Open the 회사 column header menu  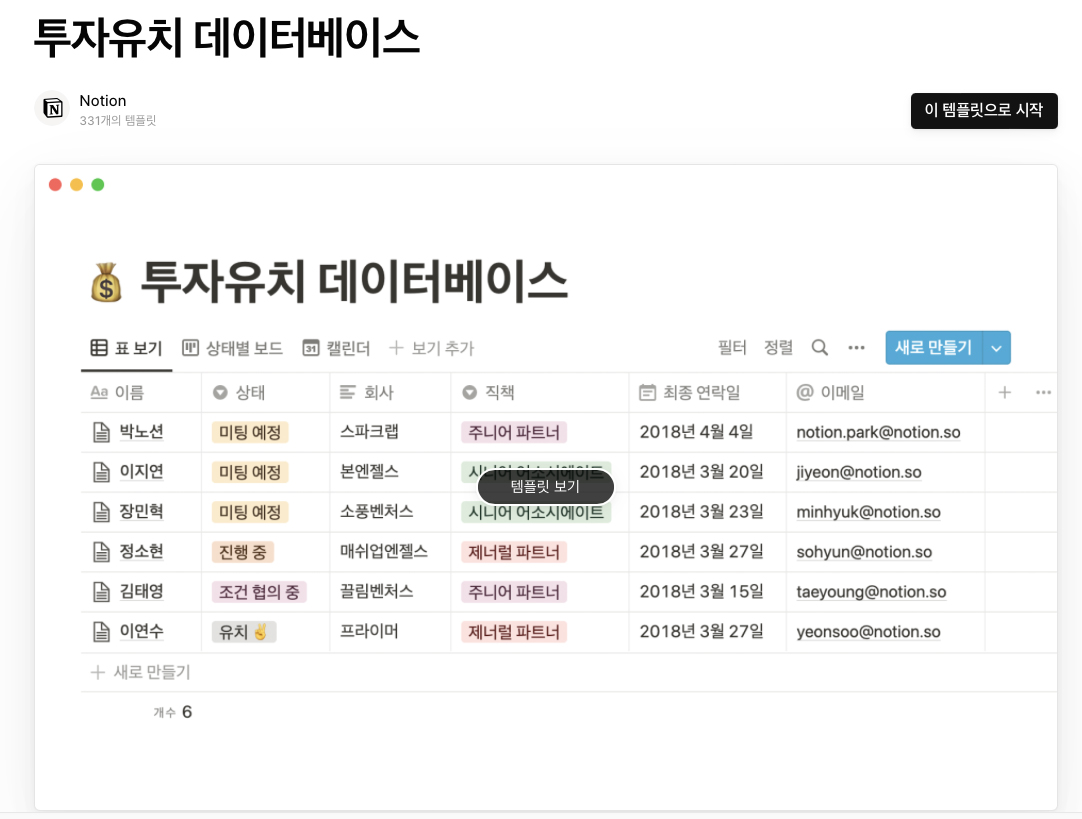(390, 393)
